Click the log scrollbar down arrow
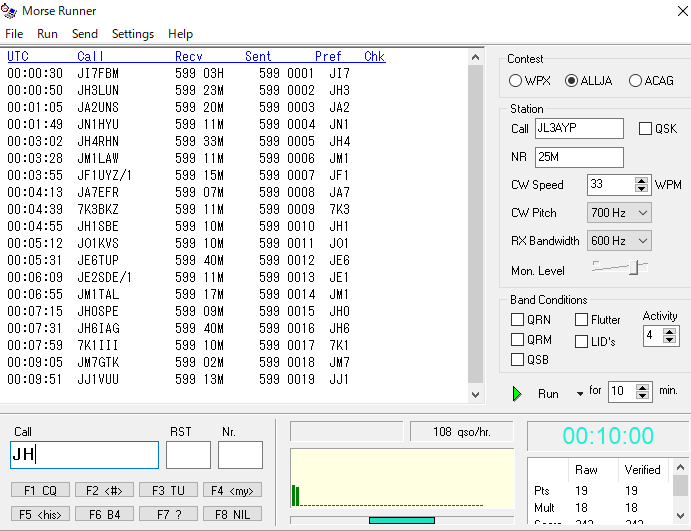 click(475, 395)
